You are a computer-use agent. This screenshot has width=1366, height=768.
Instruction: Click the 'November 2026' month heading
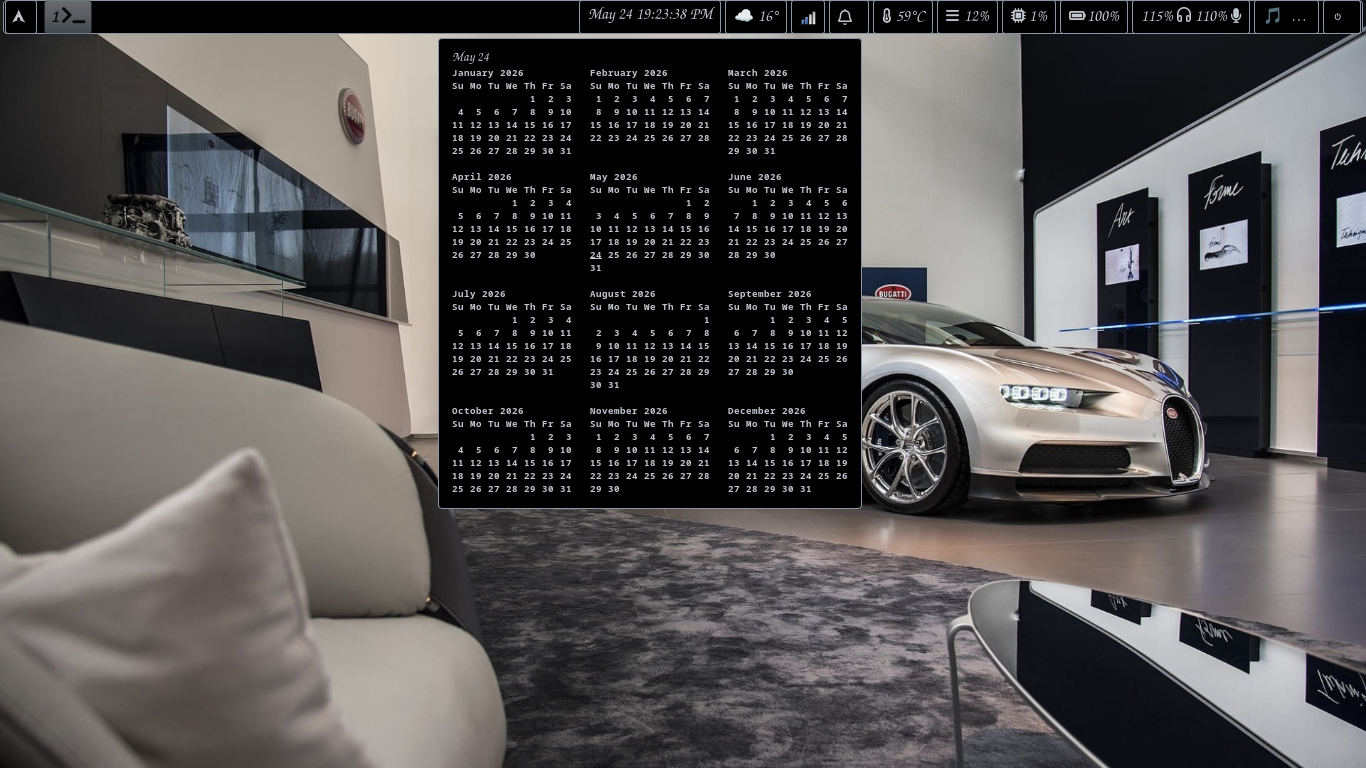pyautogui.click(x=629, y=411)
